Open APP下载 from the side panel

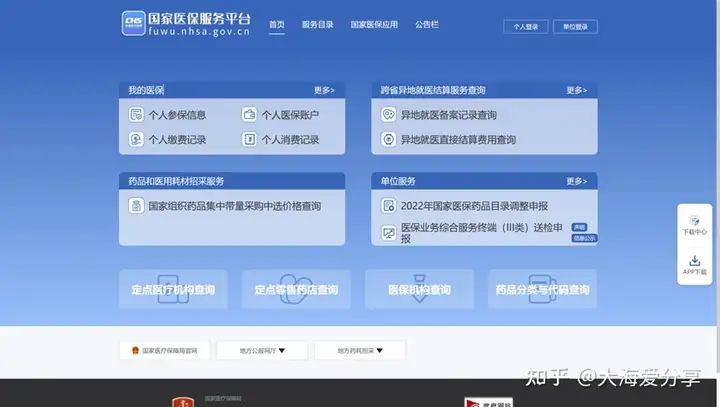click(x=695, y=265)
